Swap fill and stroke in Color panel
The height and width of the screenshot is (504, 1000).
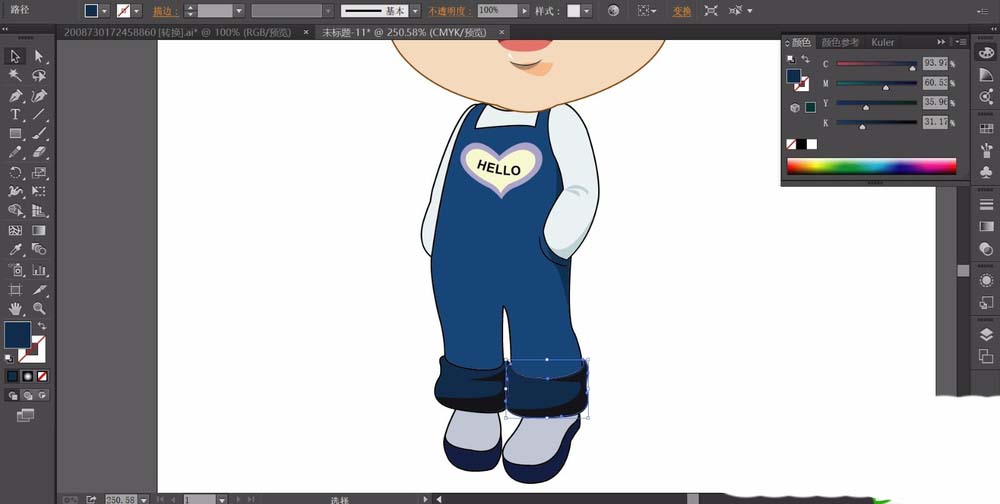click(805, 59)
